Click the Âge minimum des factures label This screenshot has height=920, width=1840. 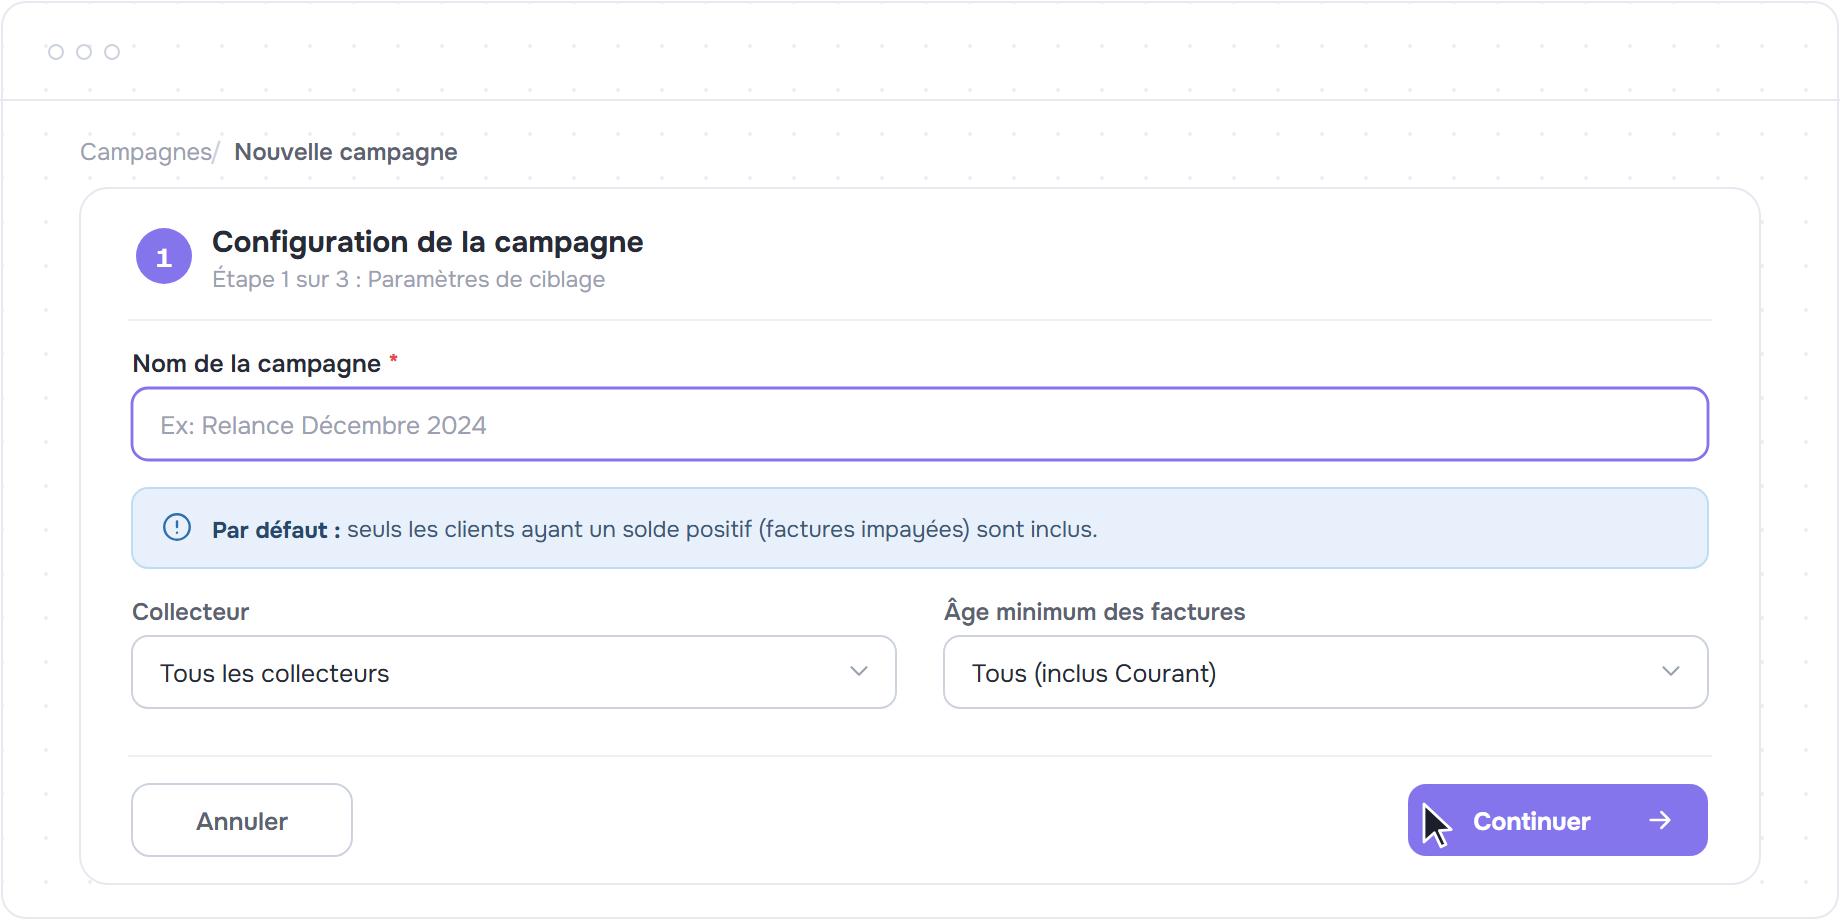point(1095,611)
